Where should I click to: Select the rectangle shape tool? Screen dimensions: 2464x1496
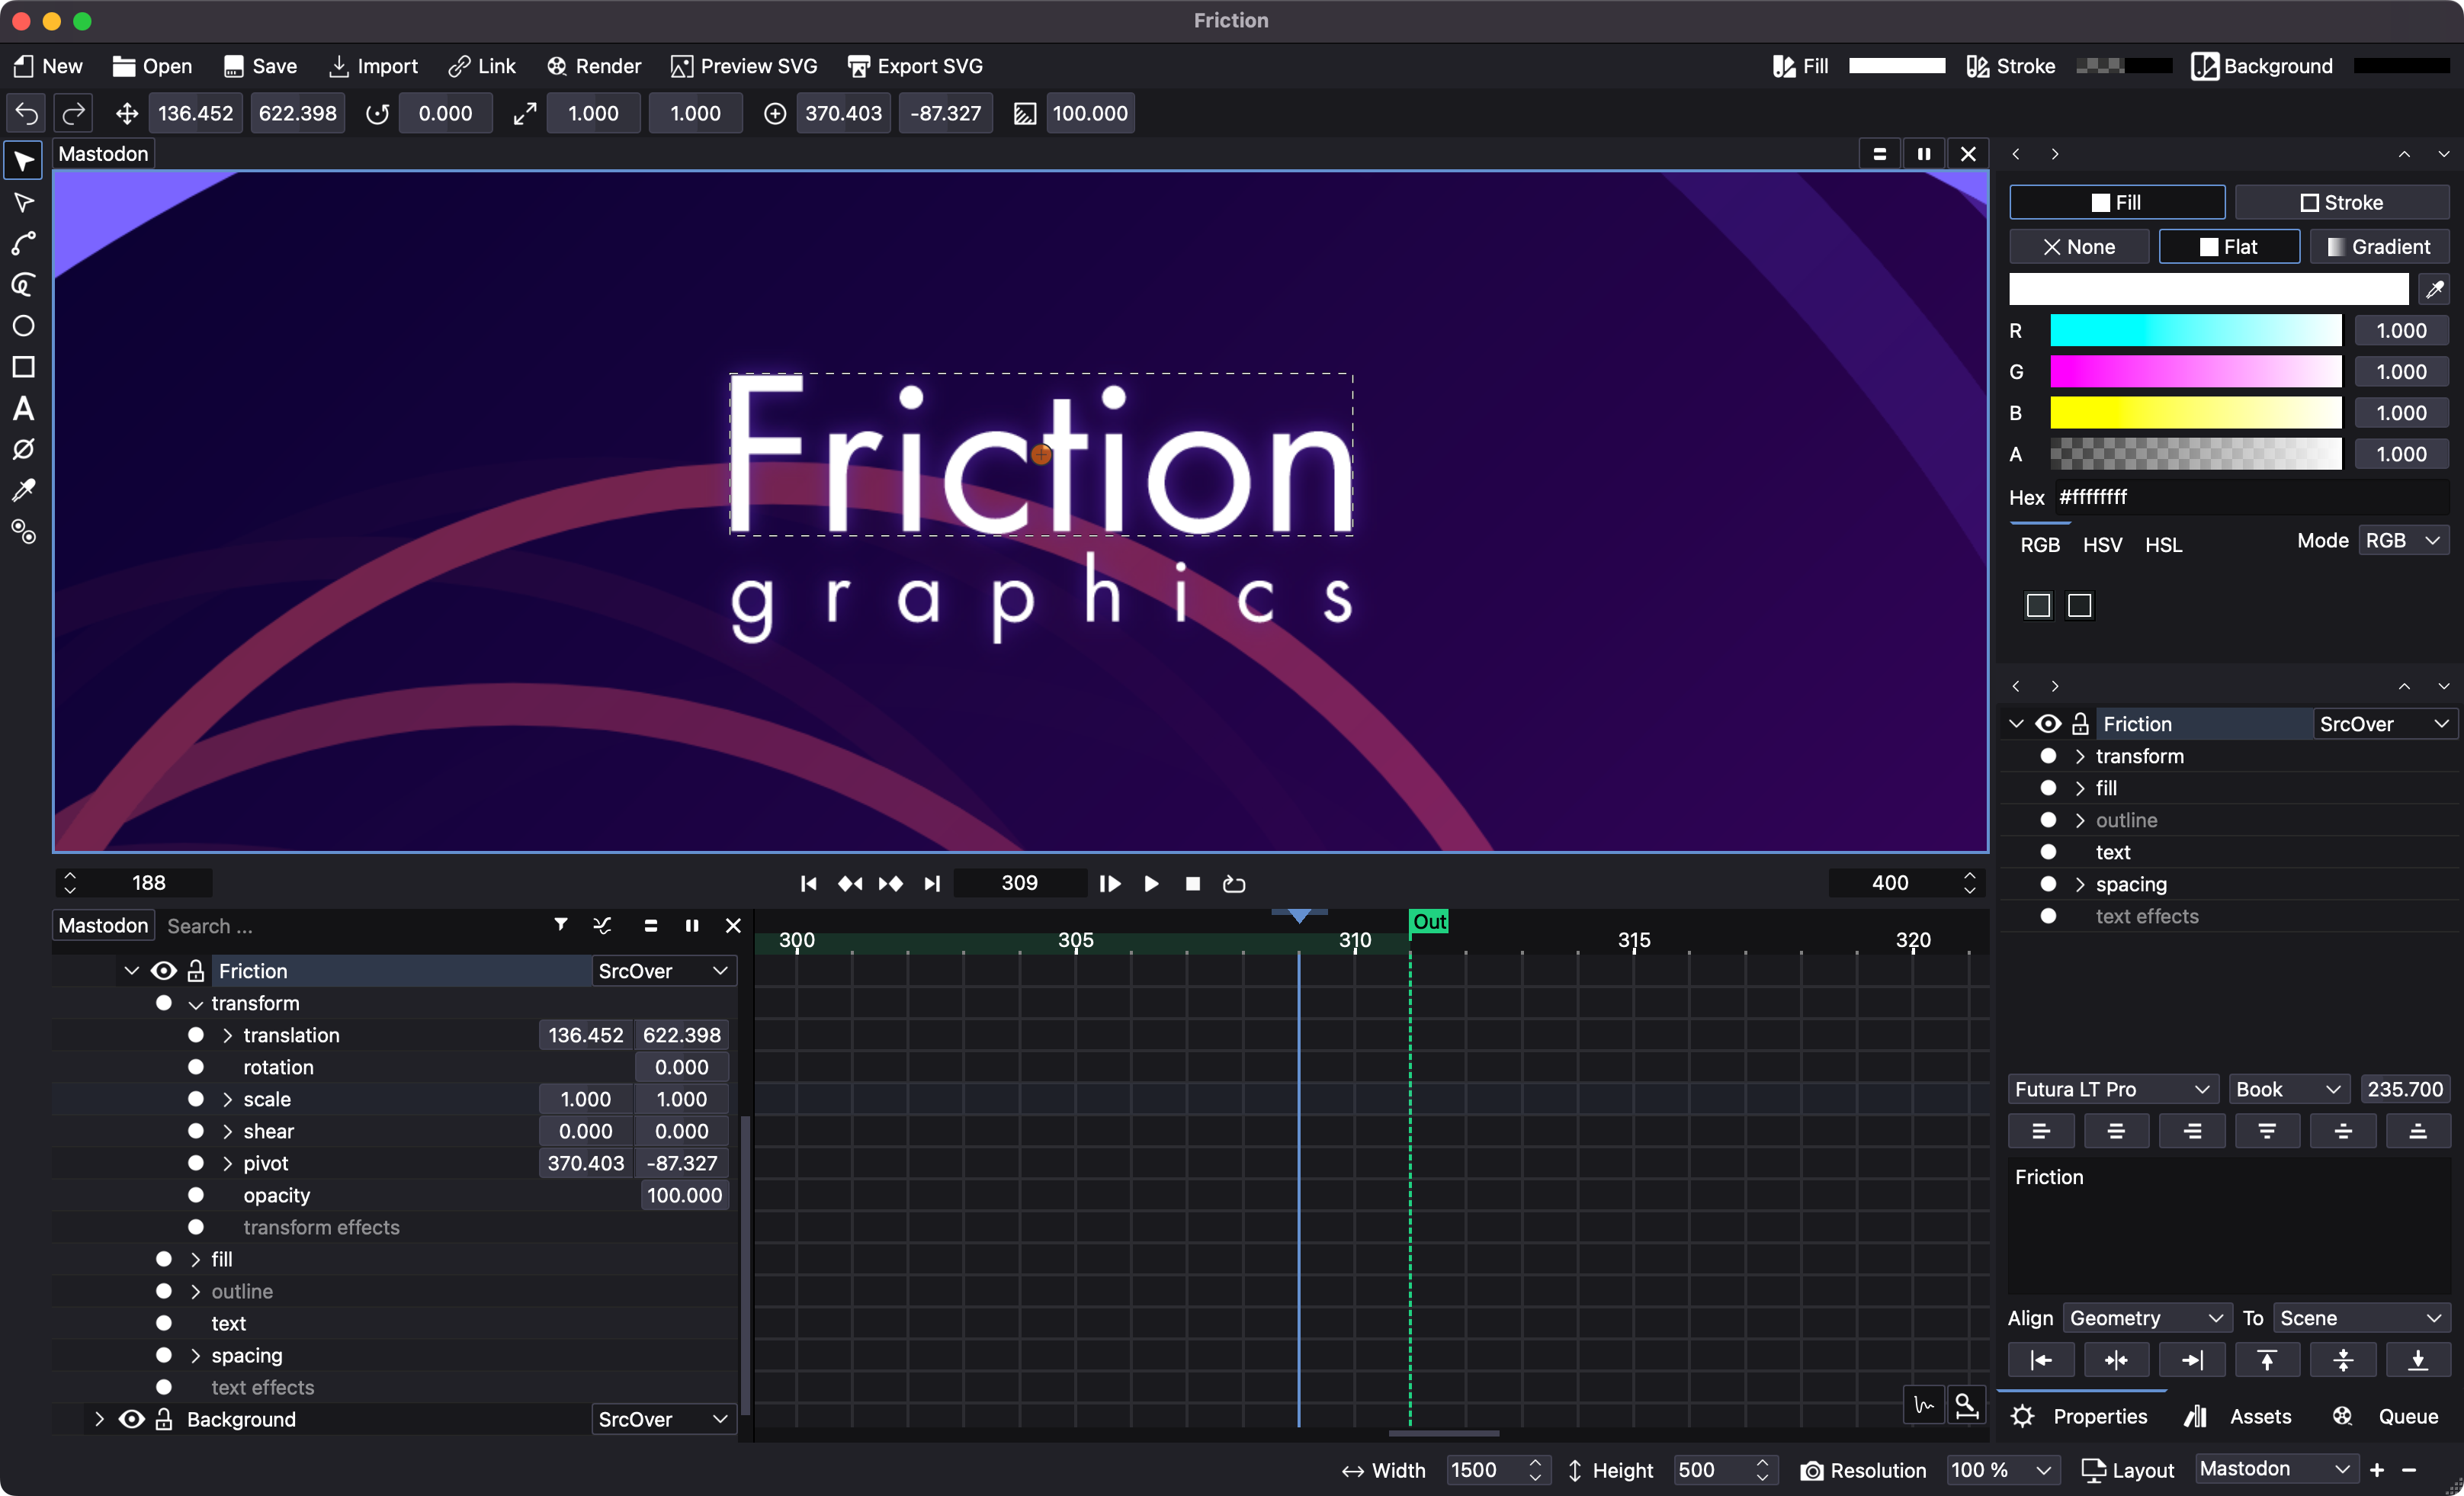(23, 367)
